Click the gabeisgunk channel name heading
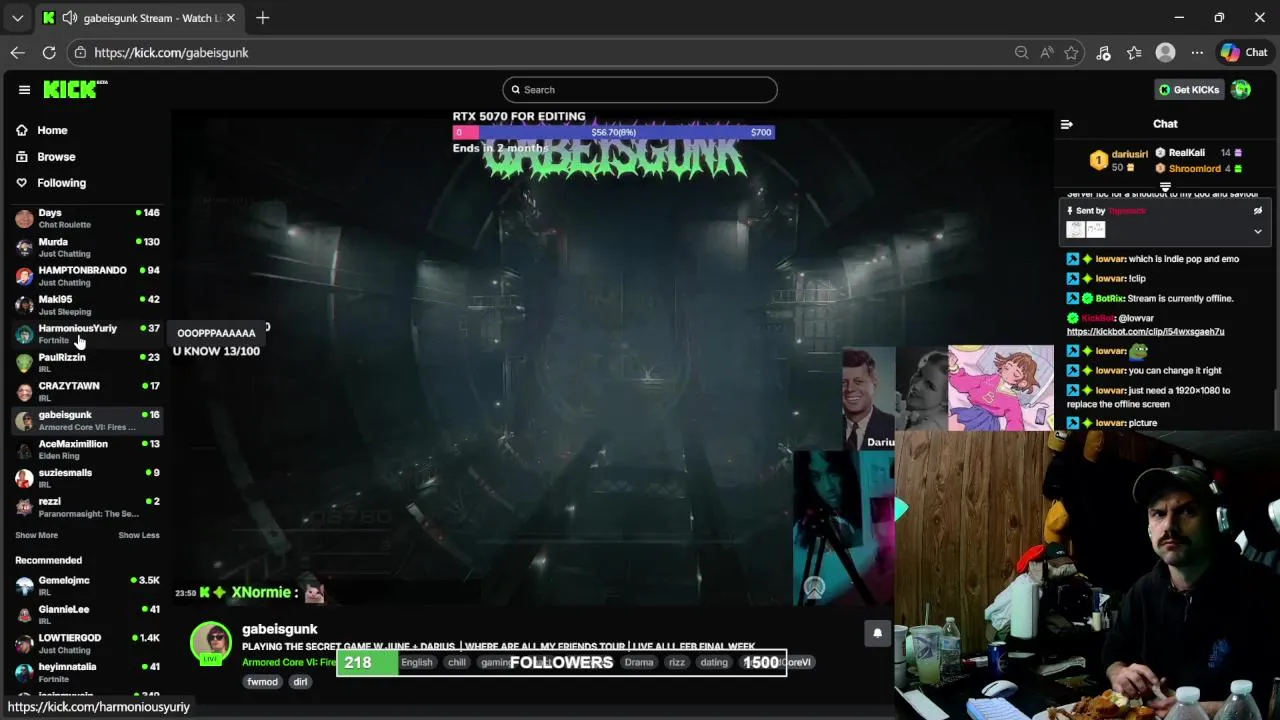Viewport: 1280px width, 720px height. pos(280,629)
